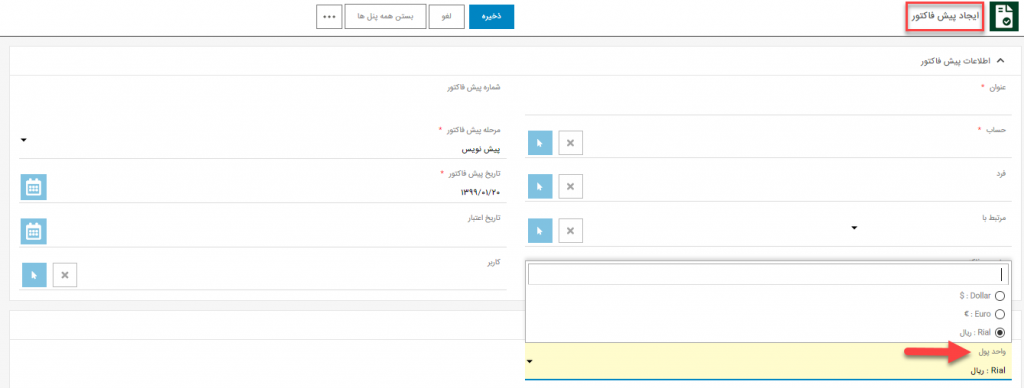Screen dimensions: 1024x388
Task: Open the مرحله پیش فاکتور dropdown
Action: (x=24, y=140)
